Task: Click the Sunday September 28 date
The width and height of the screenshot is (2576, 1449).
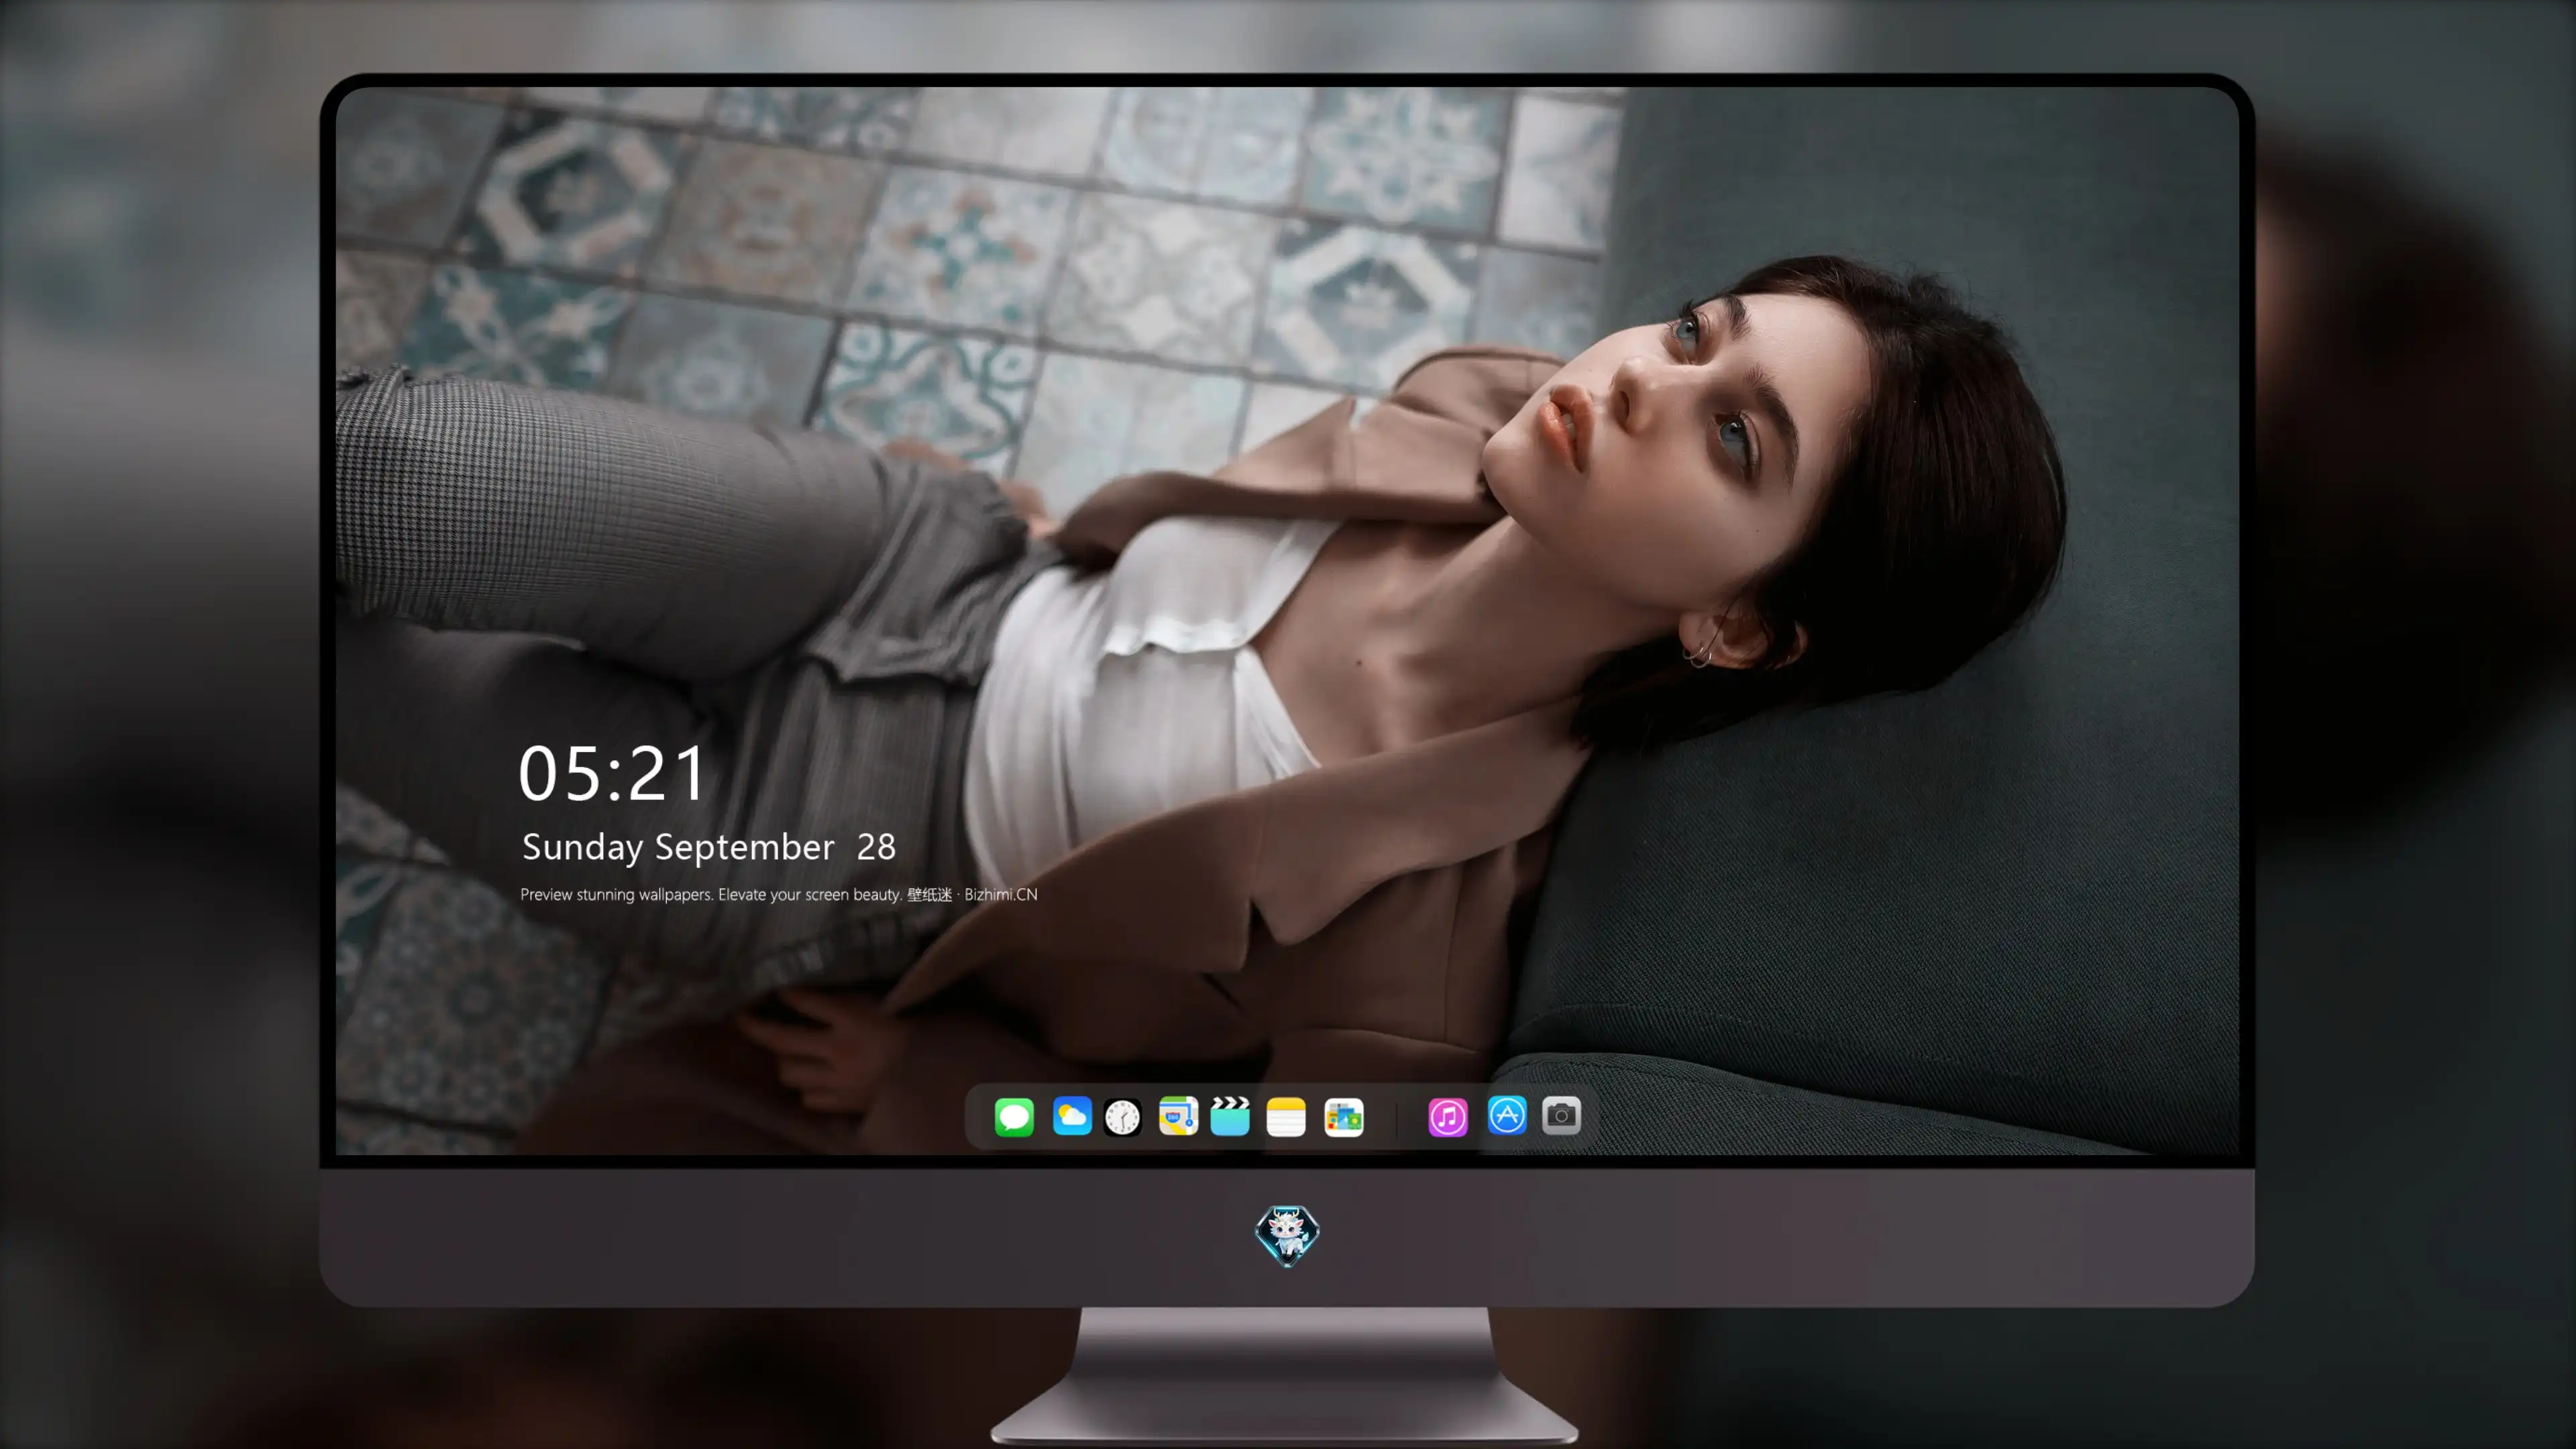Action: (709, 847)
